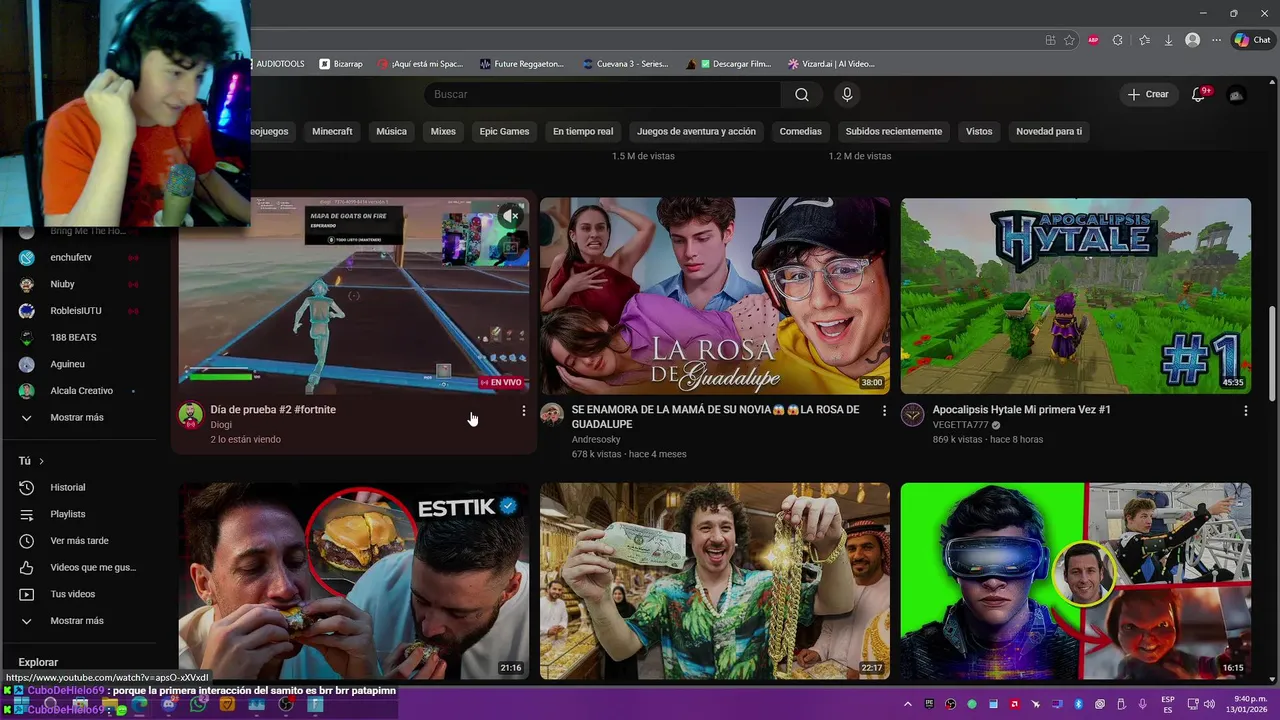Select the Epic Games filter chip
Screen dimensions: 1280x720
(x=504, y=131)
